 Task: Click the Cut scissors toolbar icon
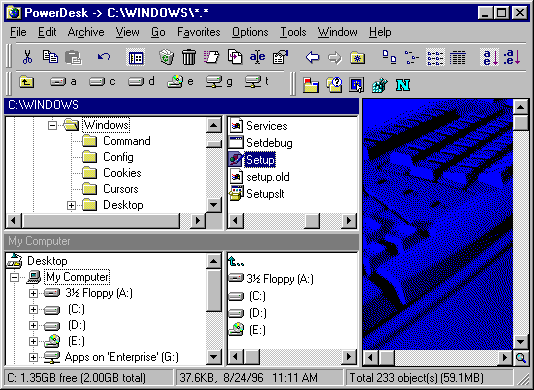27,57
